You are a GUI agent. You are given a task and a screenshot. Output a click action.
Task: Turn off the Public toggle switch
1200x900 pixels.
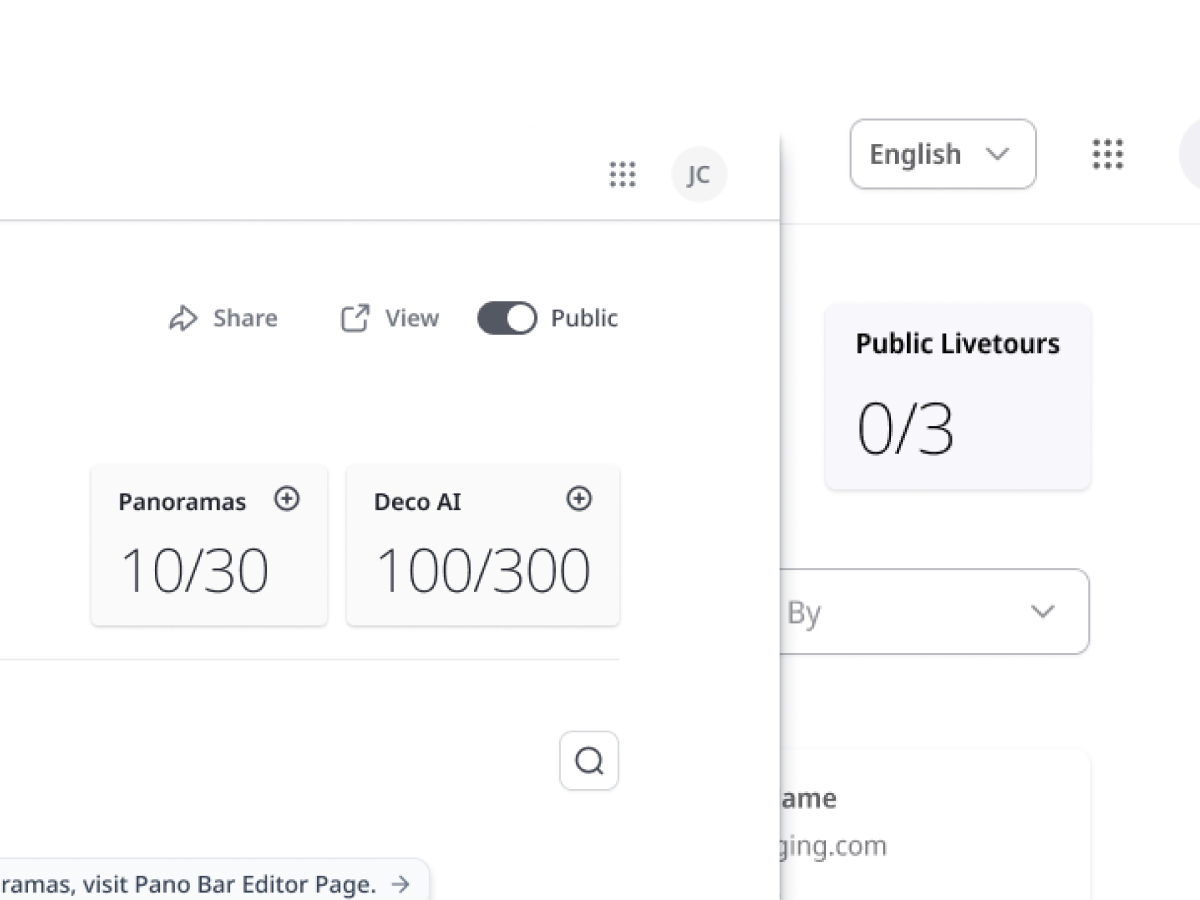[507, 318]
